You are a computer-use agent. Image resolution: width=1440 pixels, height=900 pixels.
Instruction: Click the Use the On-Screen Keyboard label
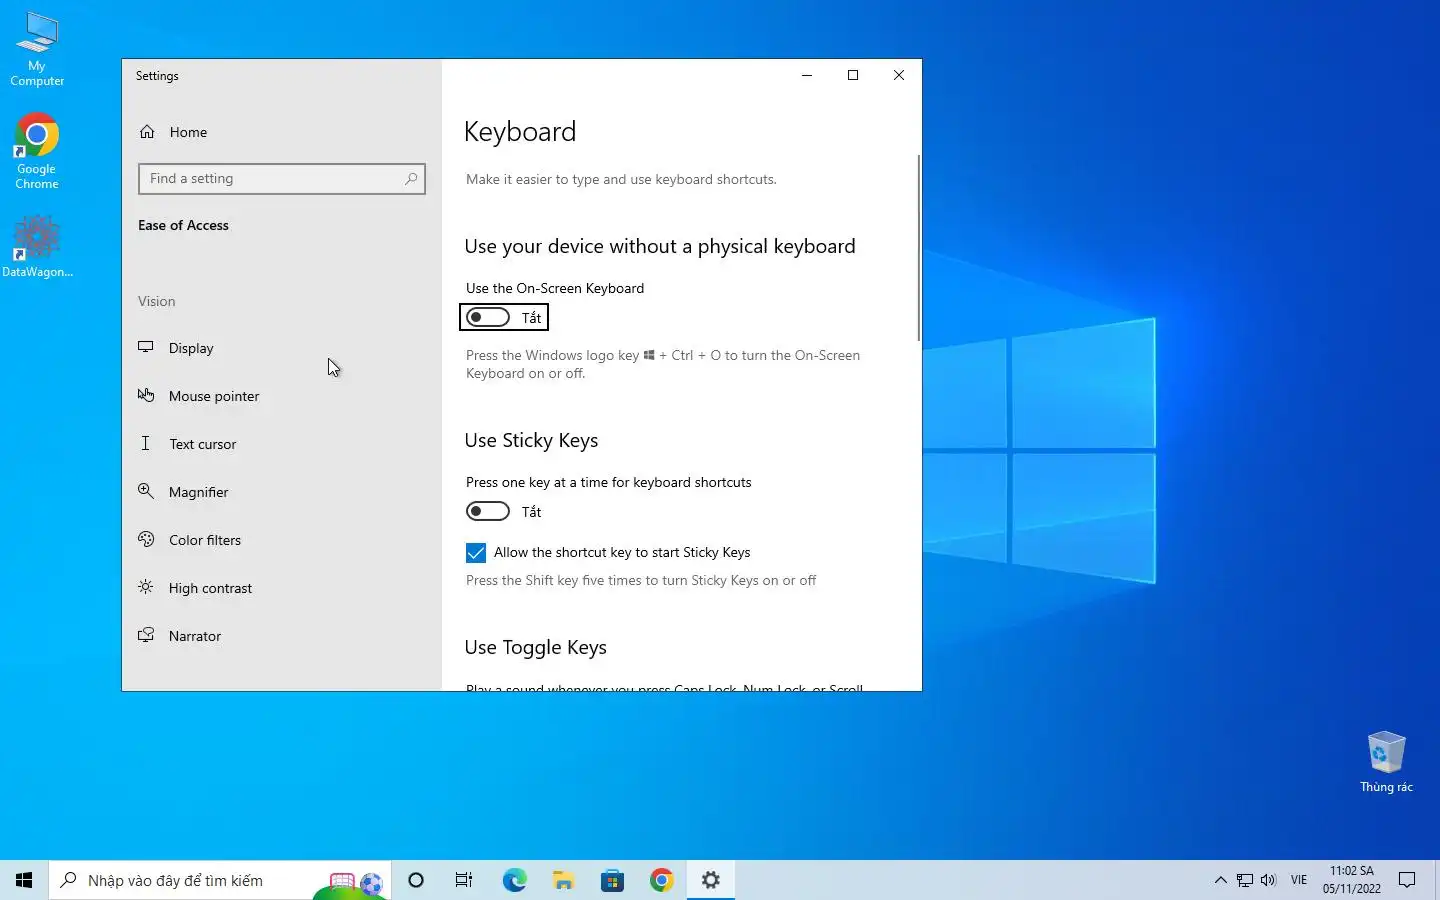point(555,288)
